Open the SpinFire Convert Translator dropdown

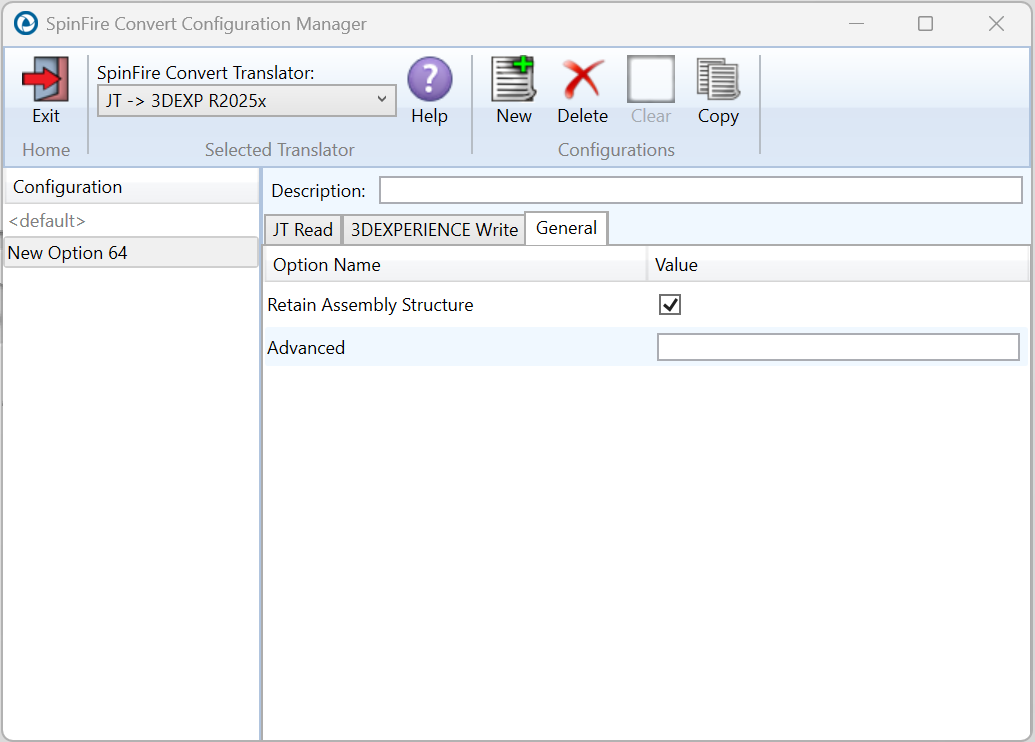[x=247, y=100]
